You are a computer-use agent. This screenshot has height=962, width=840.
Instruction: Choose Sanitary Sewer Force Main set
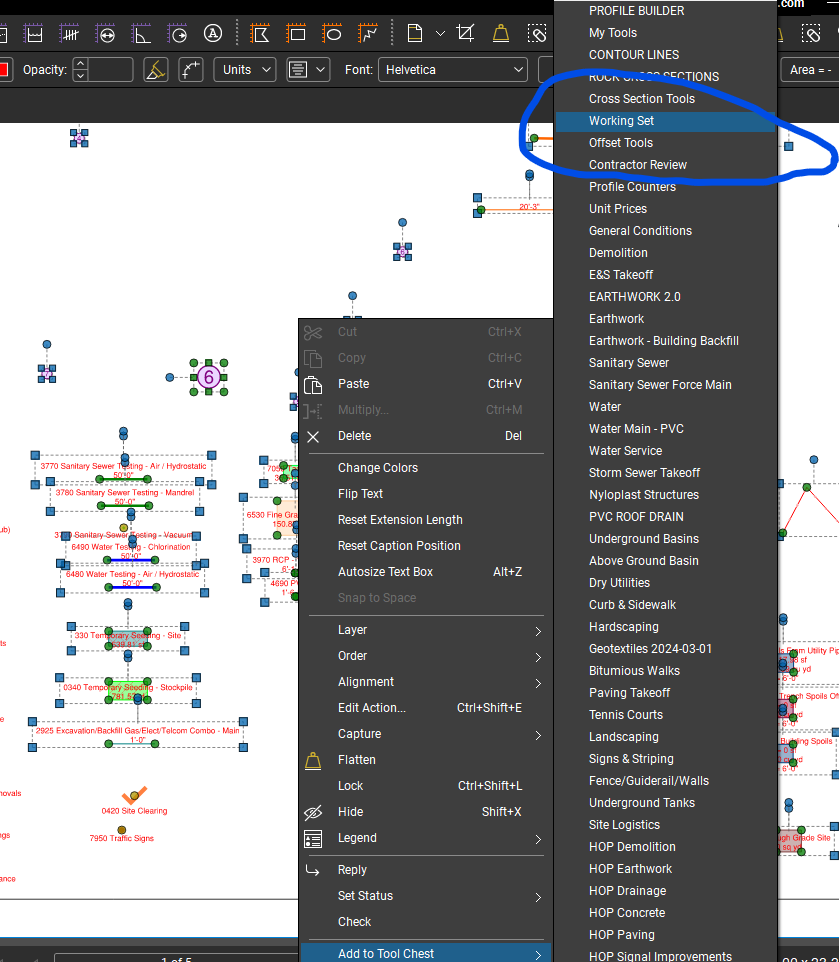666,385
